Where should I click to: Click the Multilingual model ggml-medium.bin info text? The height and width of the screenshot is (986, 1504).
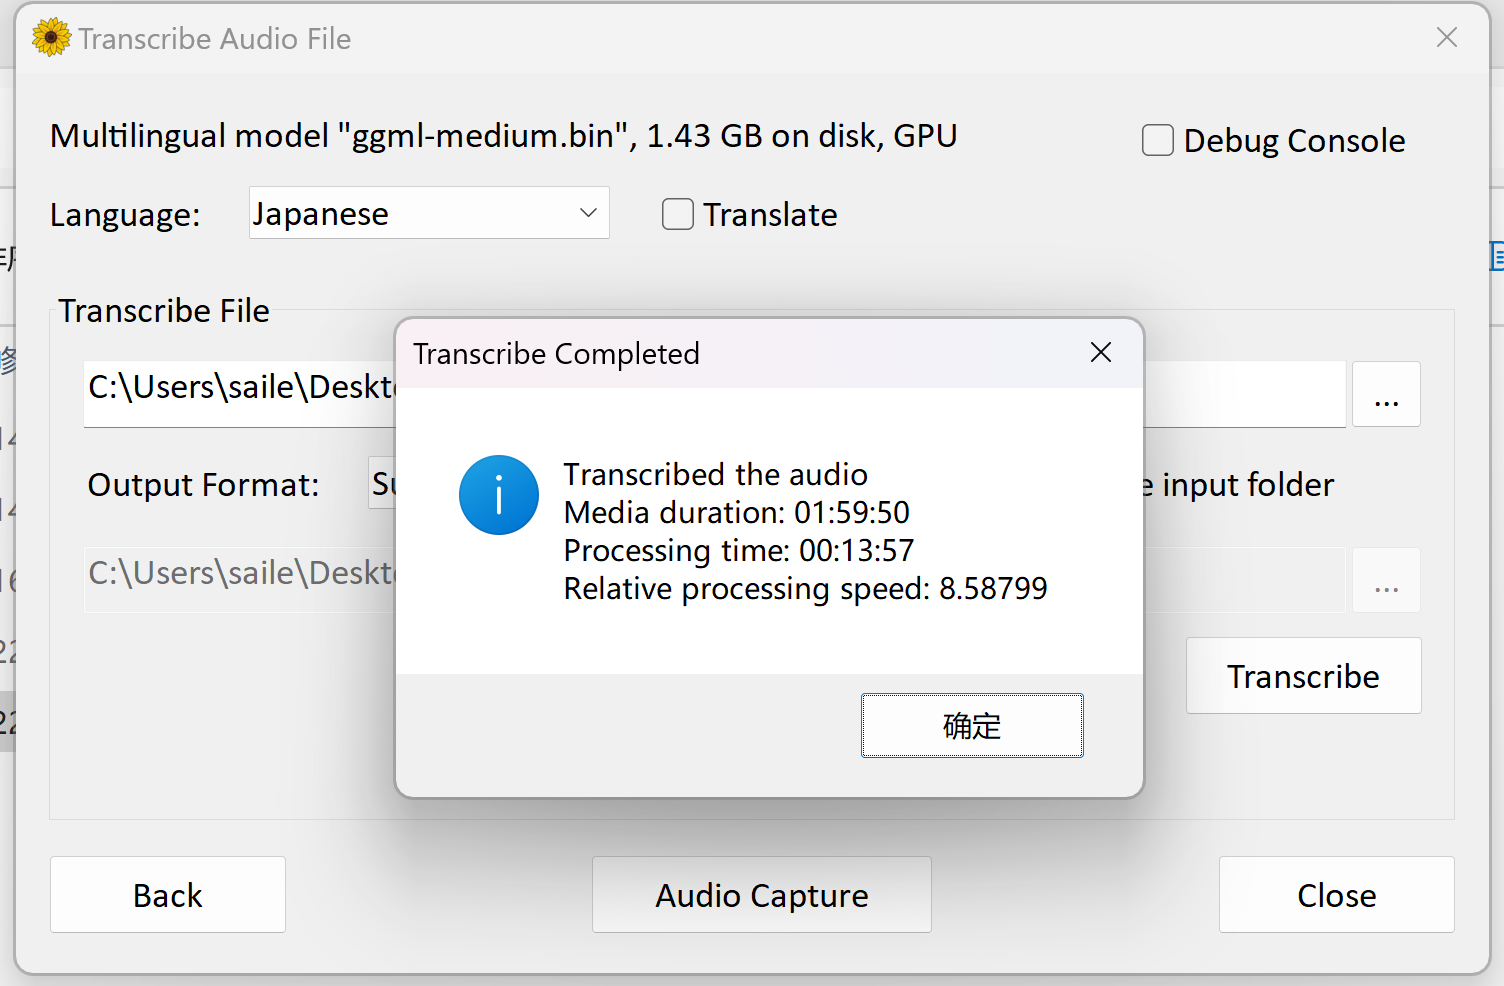point(504,135)
